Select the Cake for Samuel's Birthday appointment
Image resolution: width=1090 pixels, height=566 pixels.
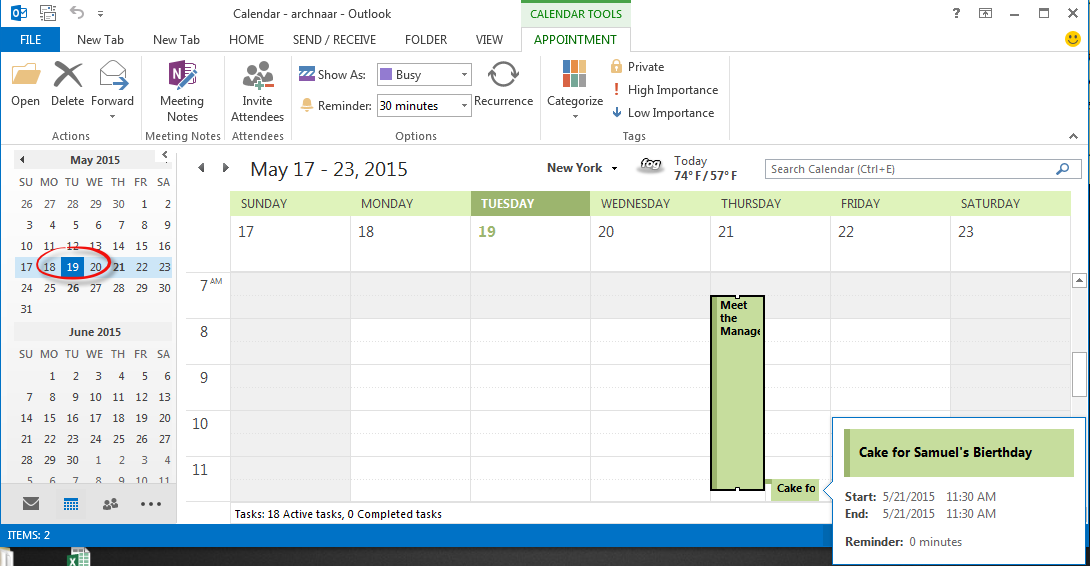tap(793, 489)
